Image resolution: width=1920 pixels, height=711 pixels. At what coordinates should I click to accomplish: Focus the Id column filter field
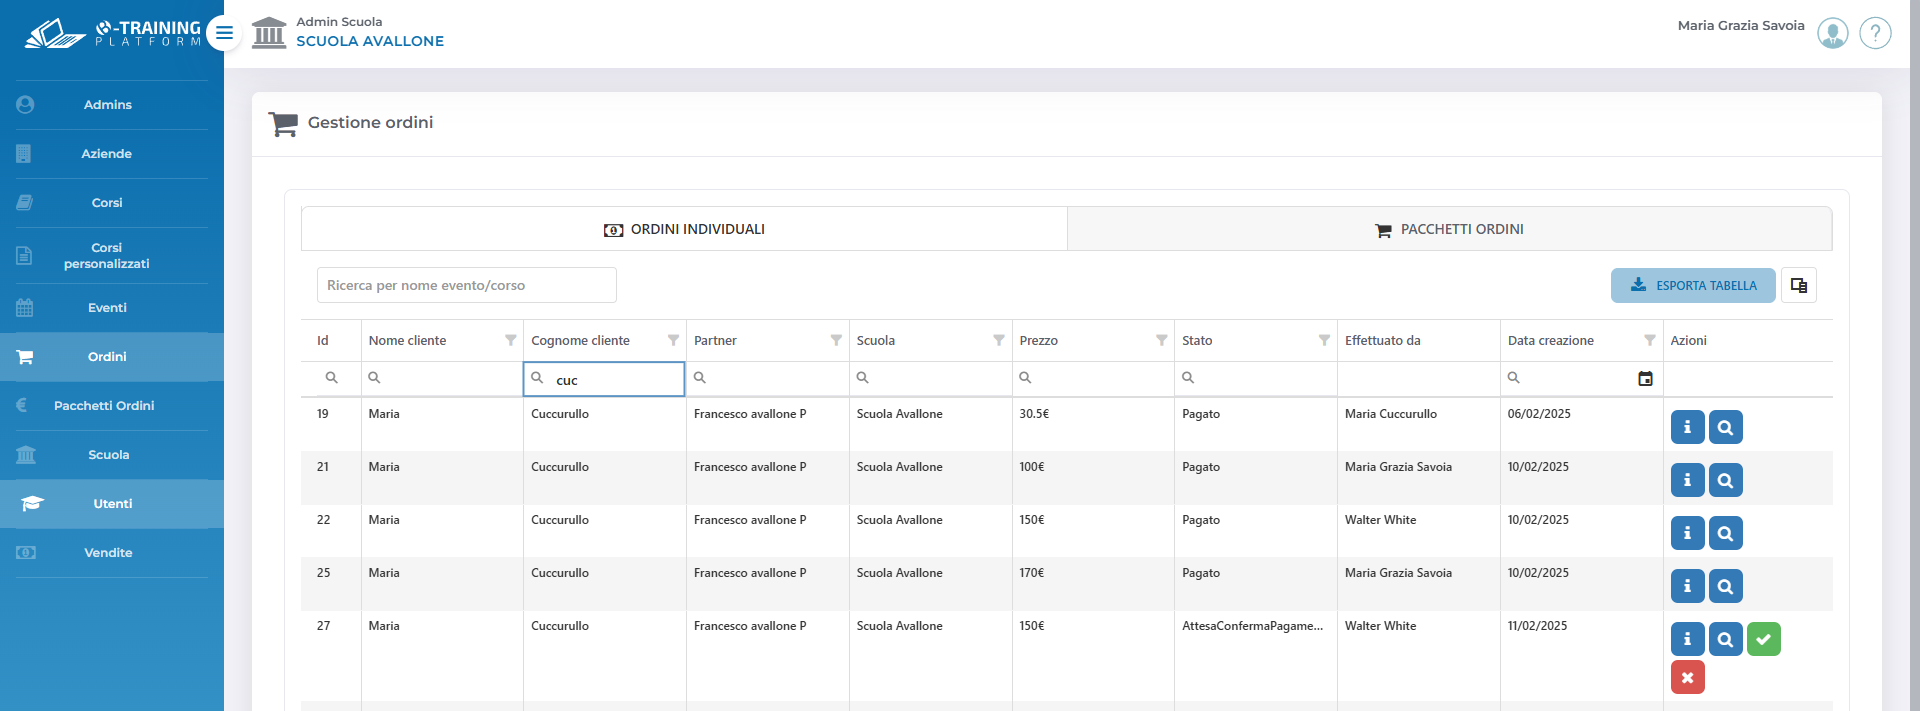pos(331,379)
